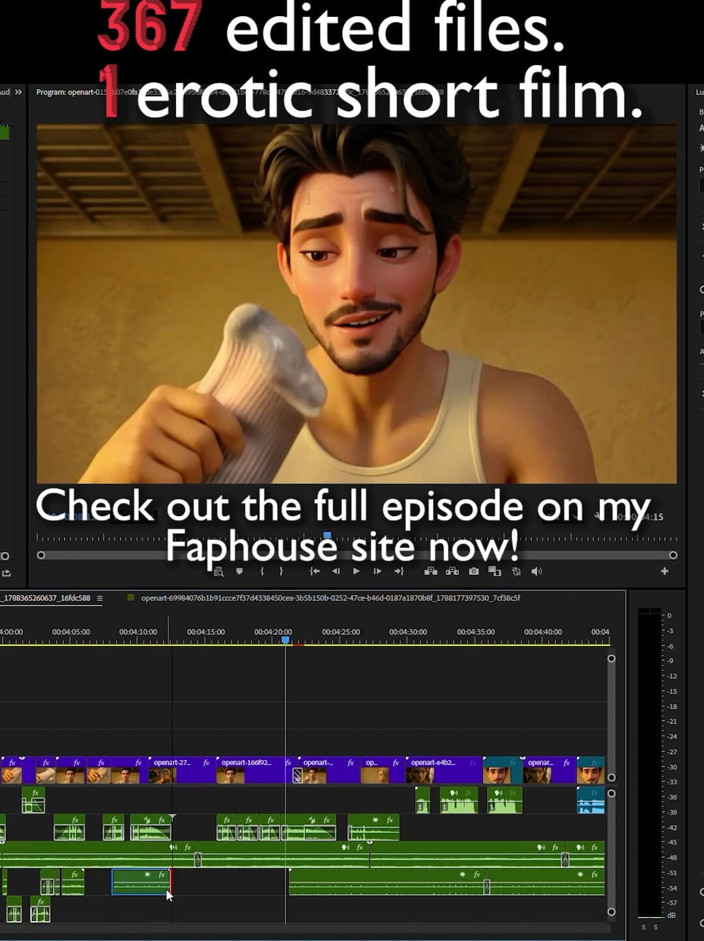The image size is (704, 941).
Task: Click 00:04:10:00 on the time ruler
Action: point(138,632)
